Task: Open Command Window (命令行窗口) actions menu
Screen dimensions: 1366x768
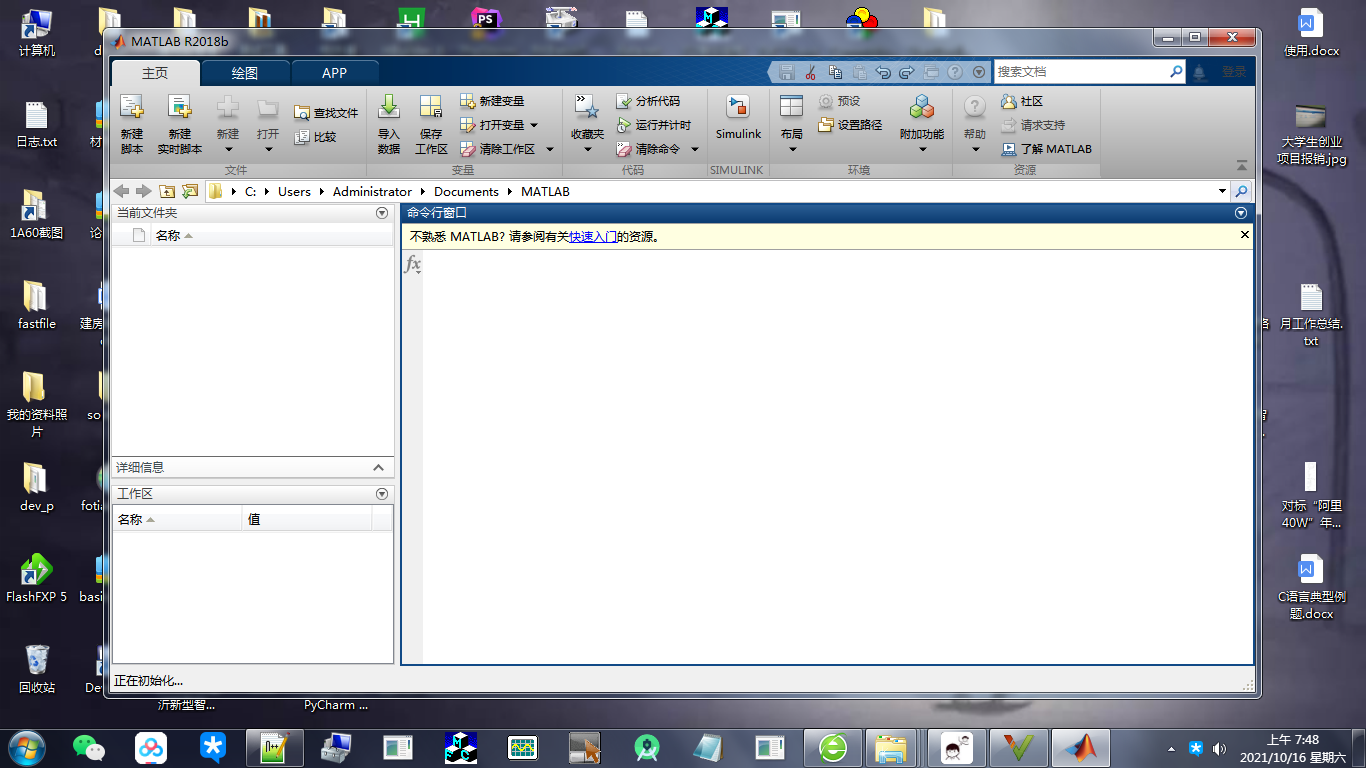Action: 1241,213
